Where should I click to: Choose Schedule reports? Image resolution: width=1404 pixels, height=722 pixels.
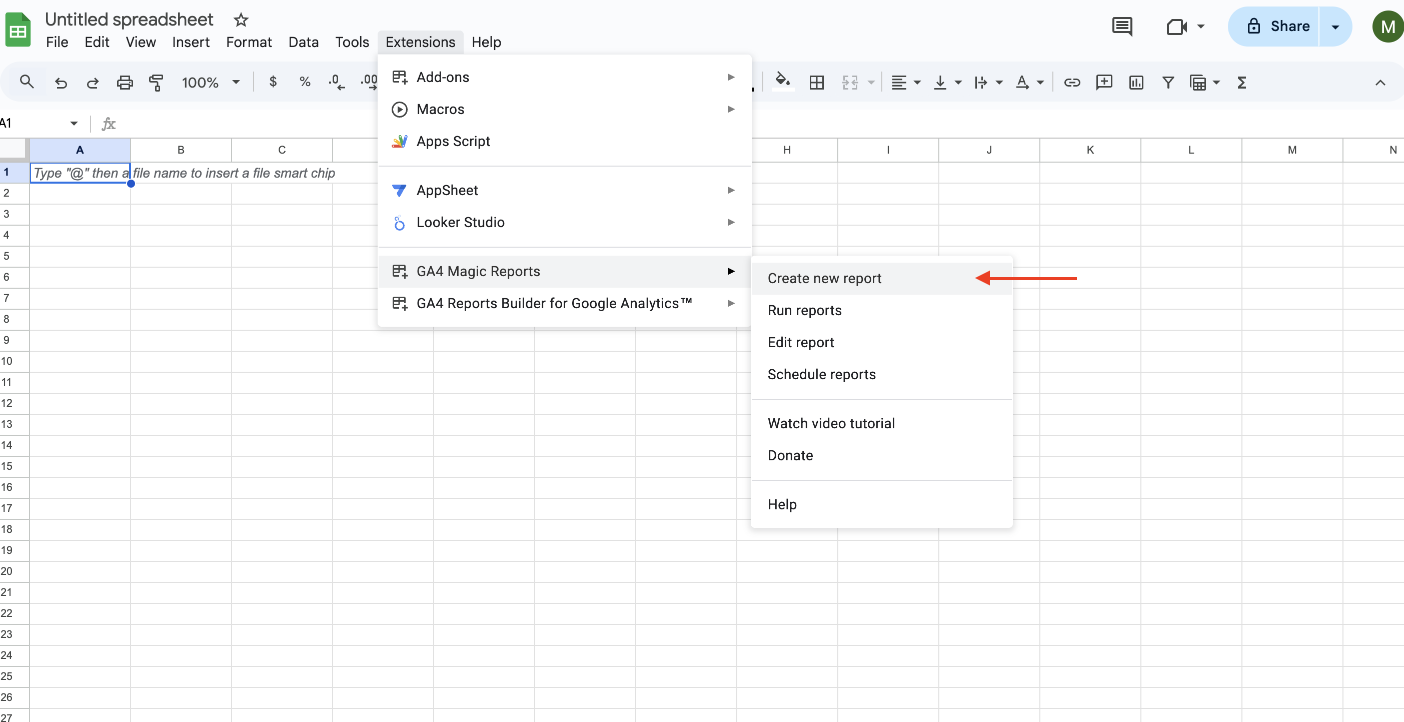[882, 374]
